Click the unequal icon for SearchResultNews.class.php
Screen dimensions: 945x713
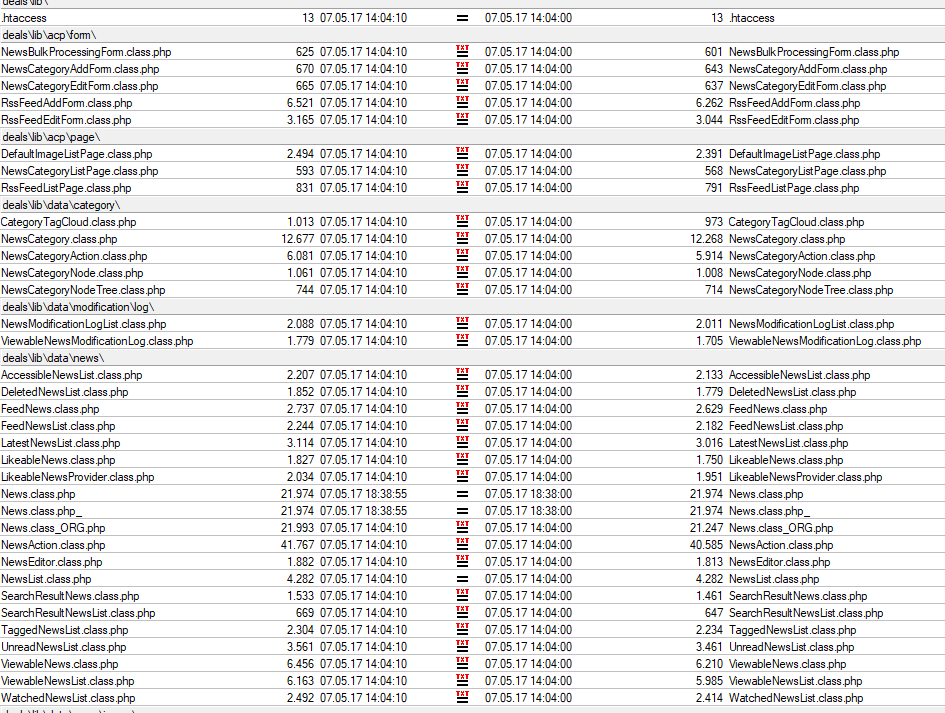462,595
